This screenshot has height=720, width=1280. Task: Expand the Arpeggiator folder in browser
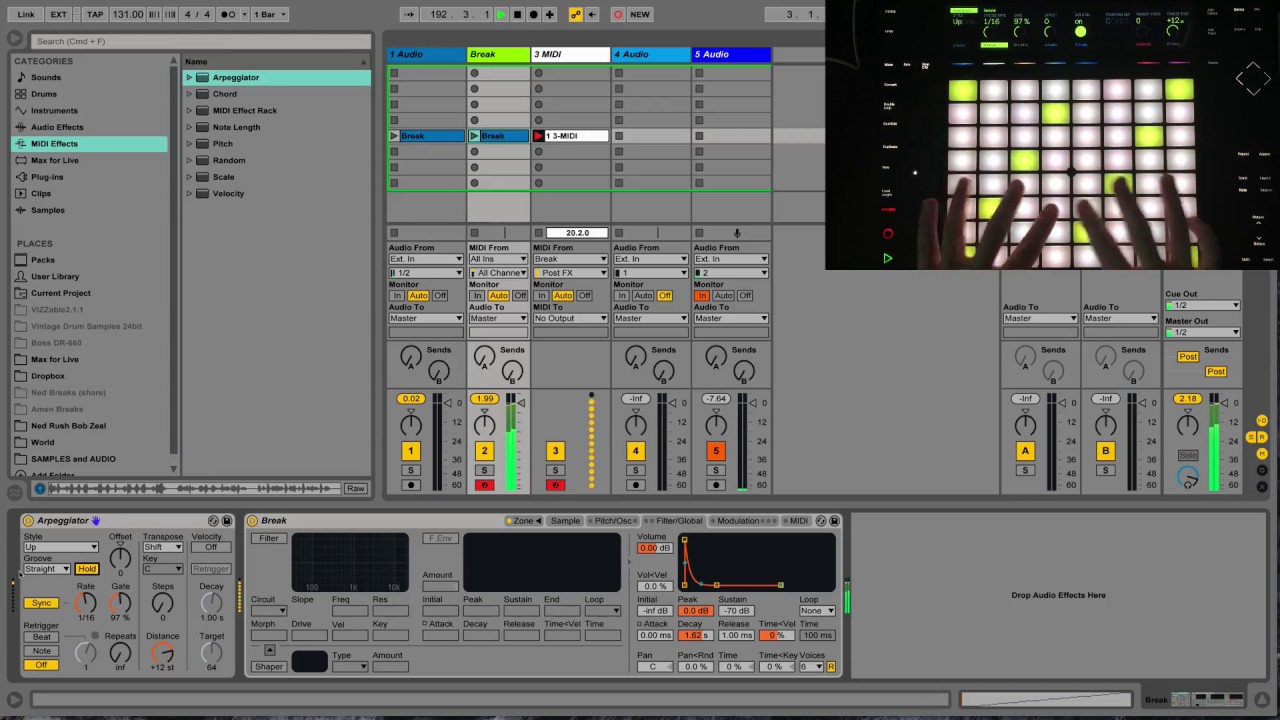tap(189, 77)
